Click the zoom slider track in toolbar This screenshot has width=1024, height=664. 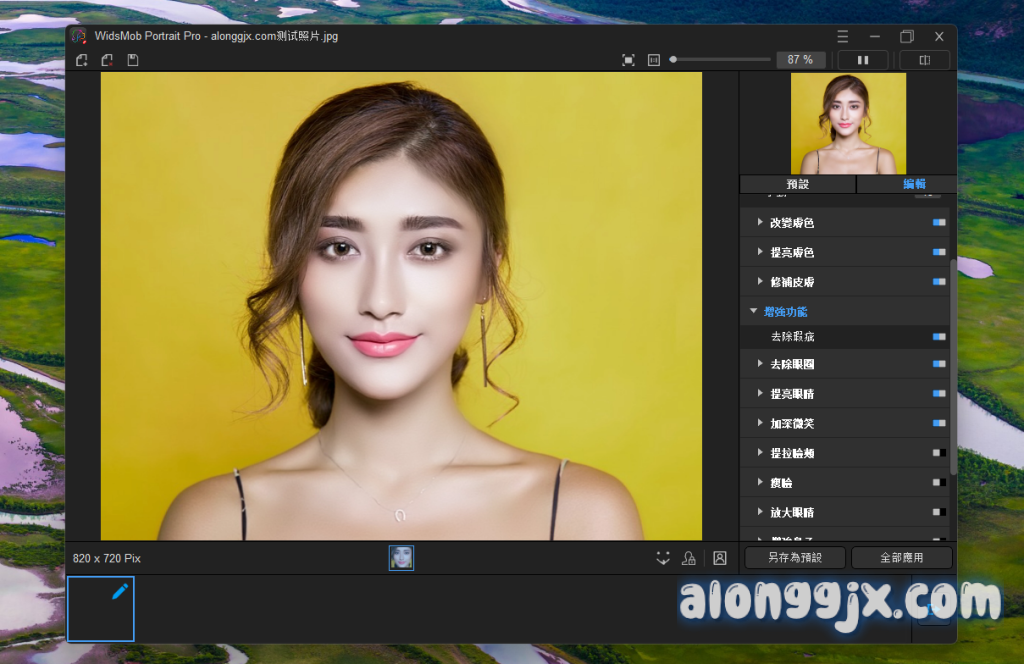point(722,60)
